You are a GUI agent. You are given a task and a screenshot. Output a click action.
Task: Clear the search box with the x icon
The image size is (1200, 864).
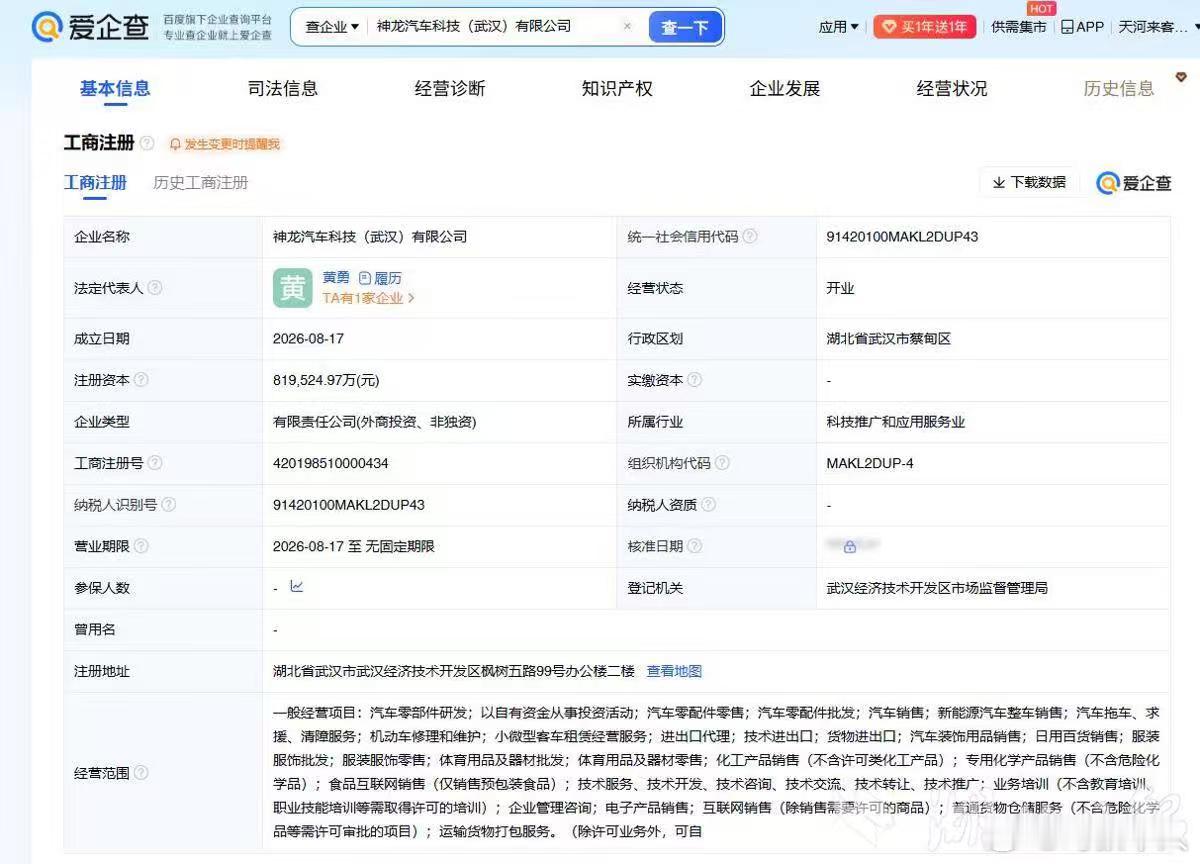(x=627, y=27)
